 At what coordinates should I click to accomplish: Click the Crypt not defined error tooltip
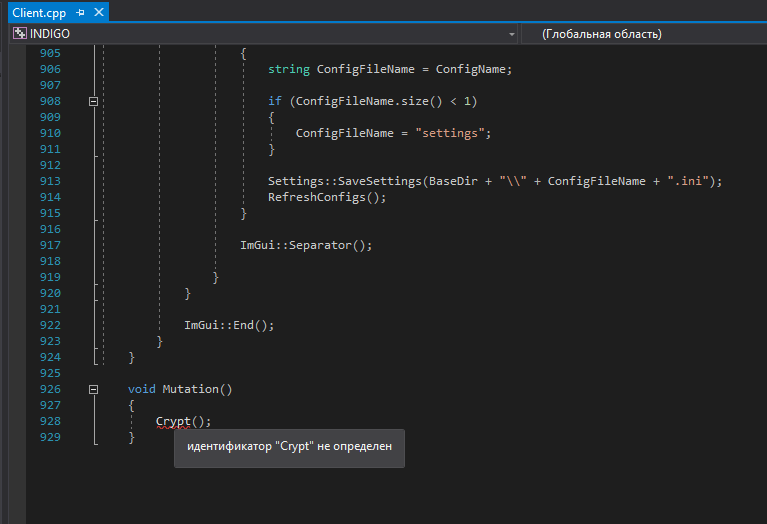(x=290, y=446)
